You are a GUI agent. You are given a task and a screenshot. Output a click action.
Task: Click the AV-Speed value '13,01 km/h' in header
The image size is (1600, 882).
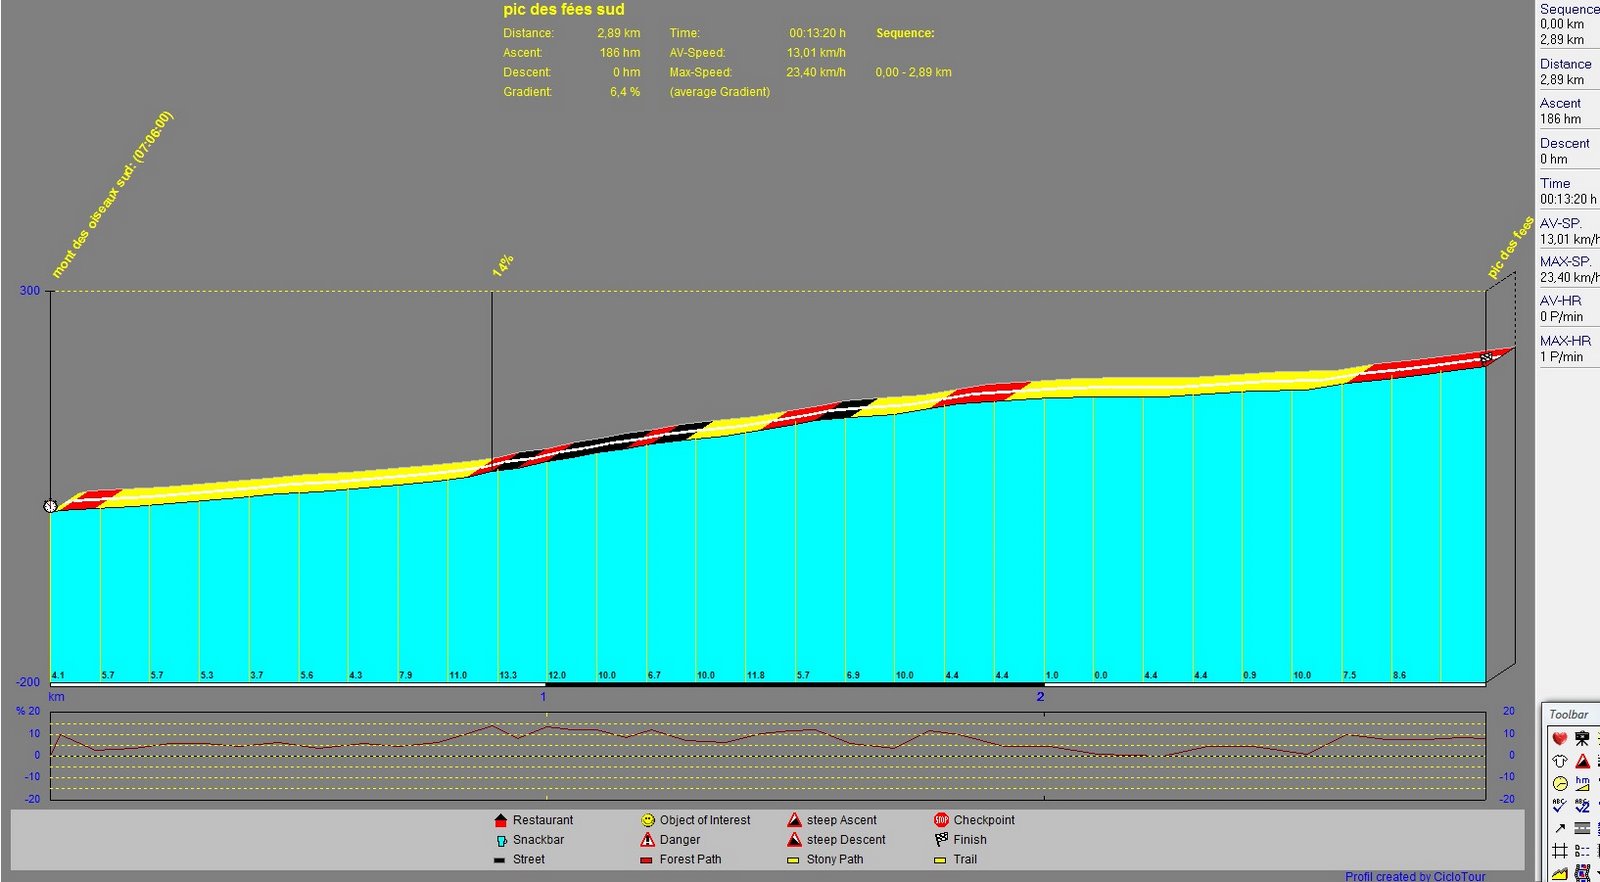click(x=816, y=53)
